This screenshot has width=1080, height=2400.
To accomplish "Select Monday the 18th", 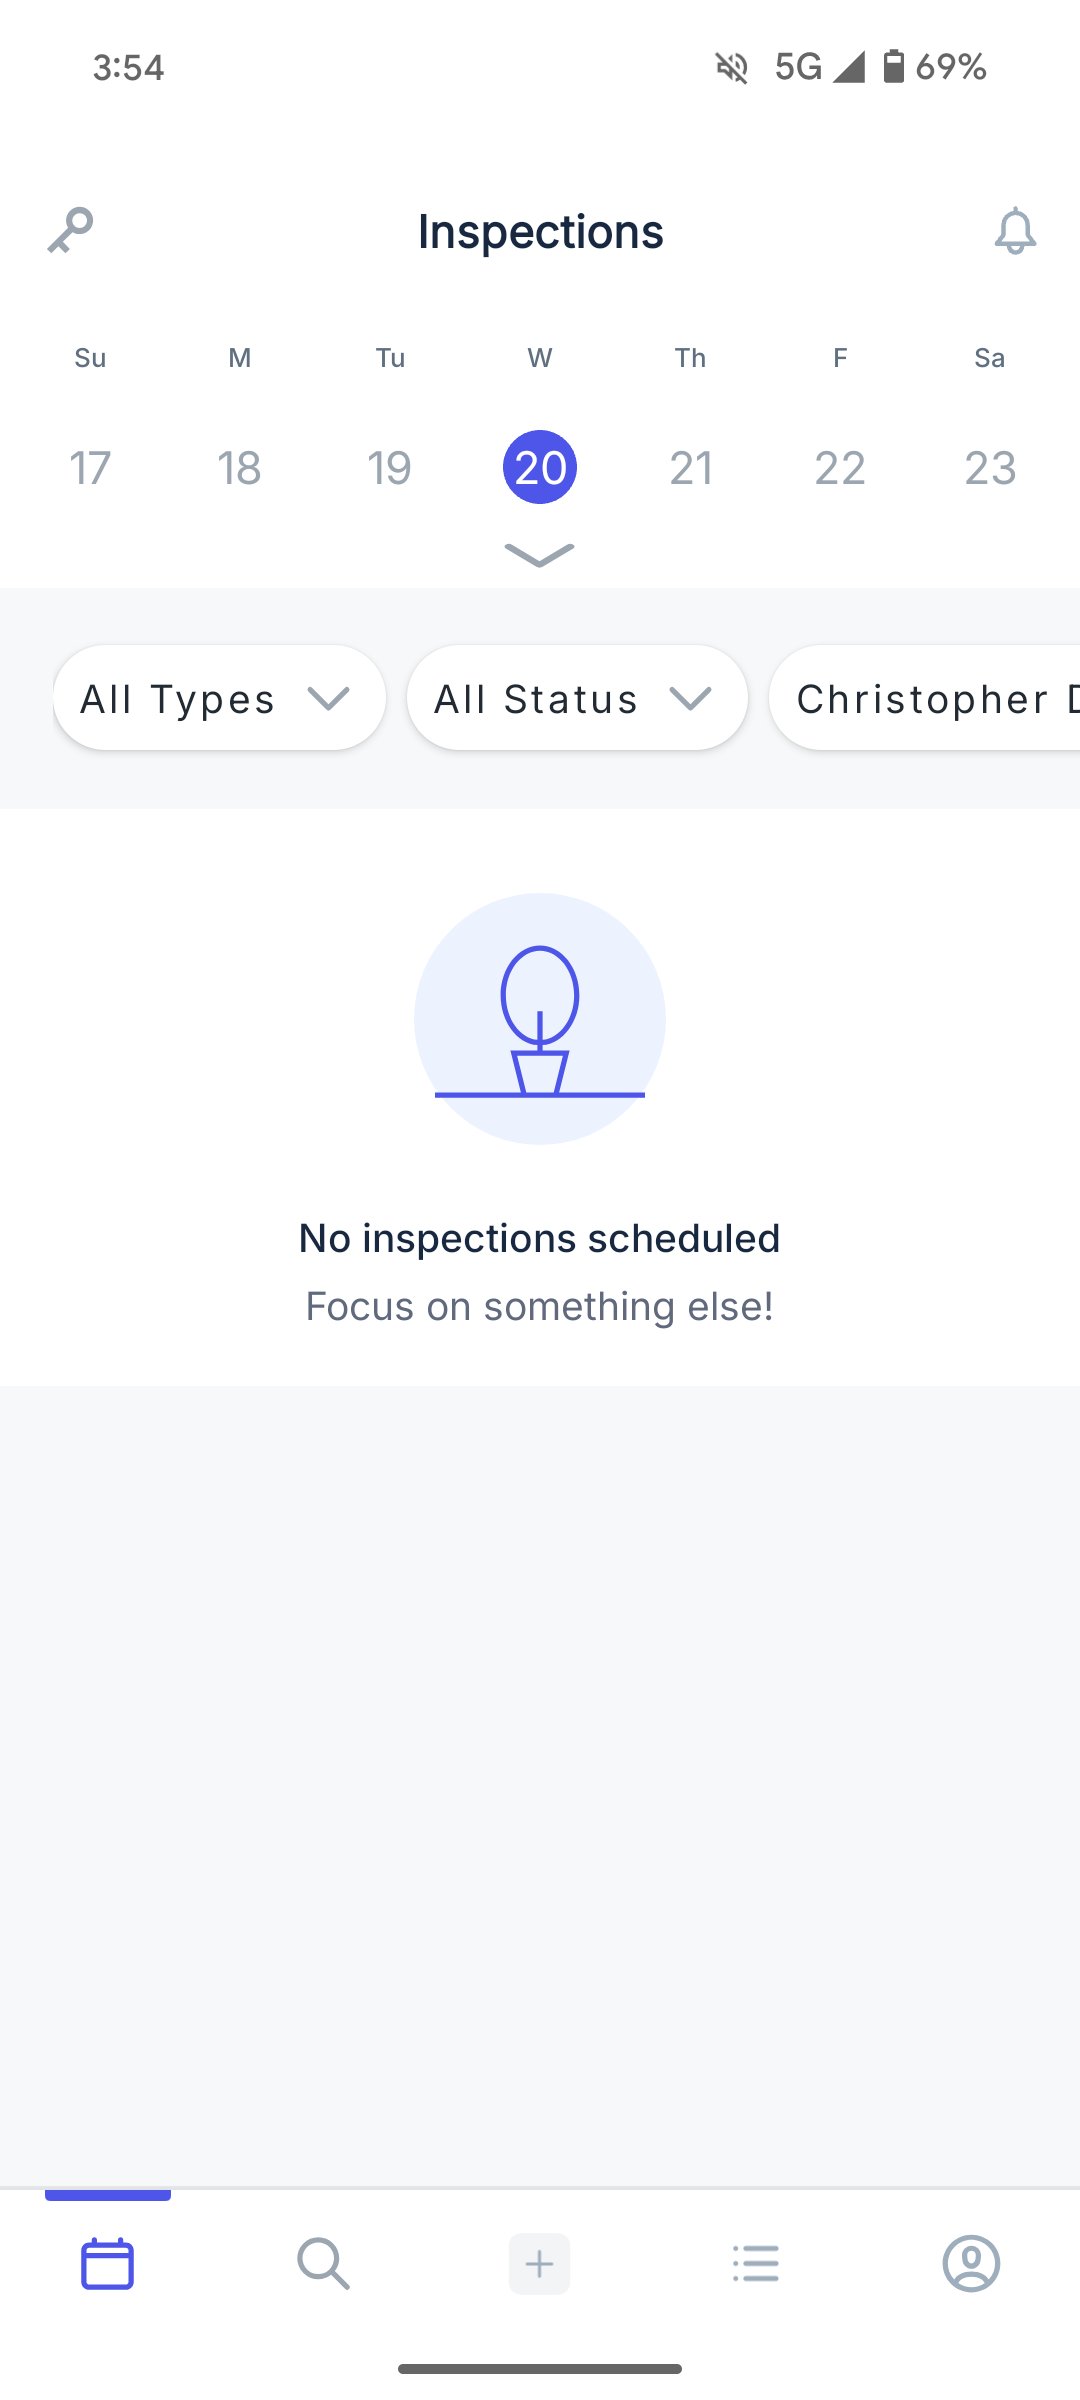I will click(x=240, y=468).
